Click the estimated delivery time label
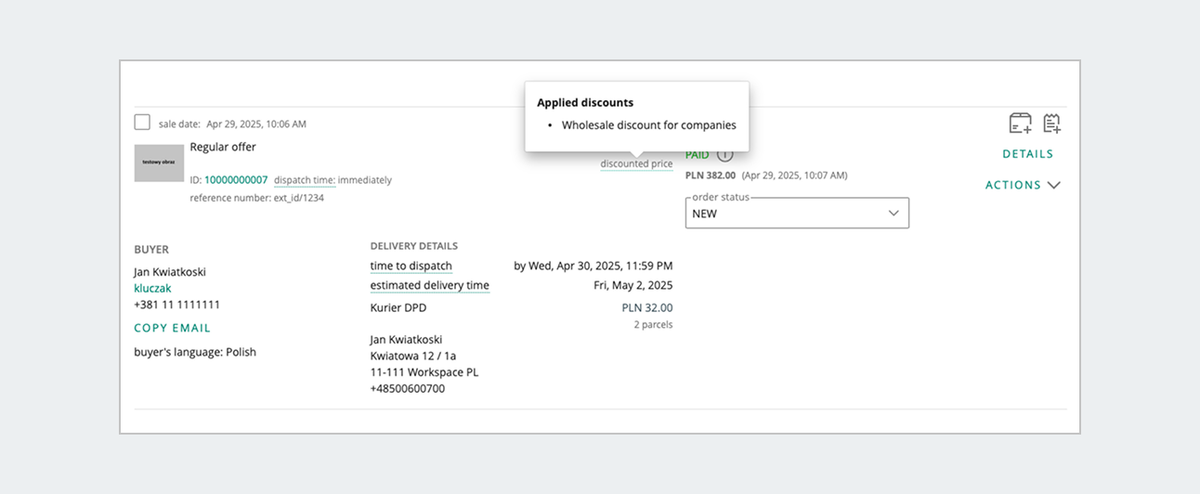The width and height of the screenshot is (1200, 494). pyautogui.click(x=430, y=286)
